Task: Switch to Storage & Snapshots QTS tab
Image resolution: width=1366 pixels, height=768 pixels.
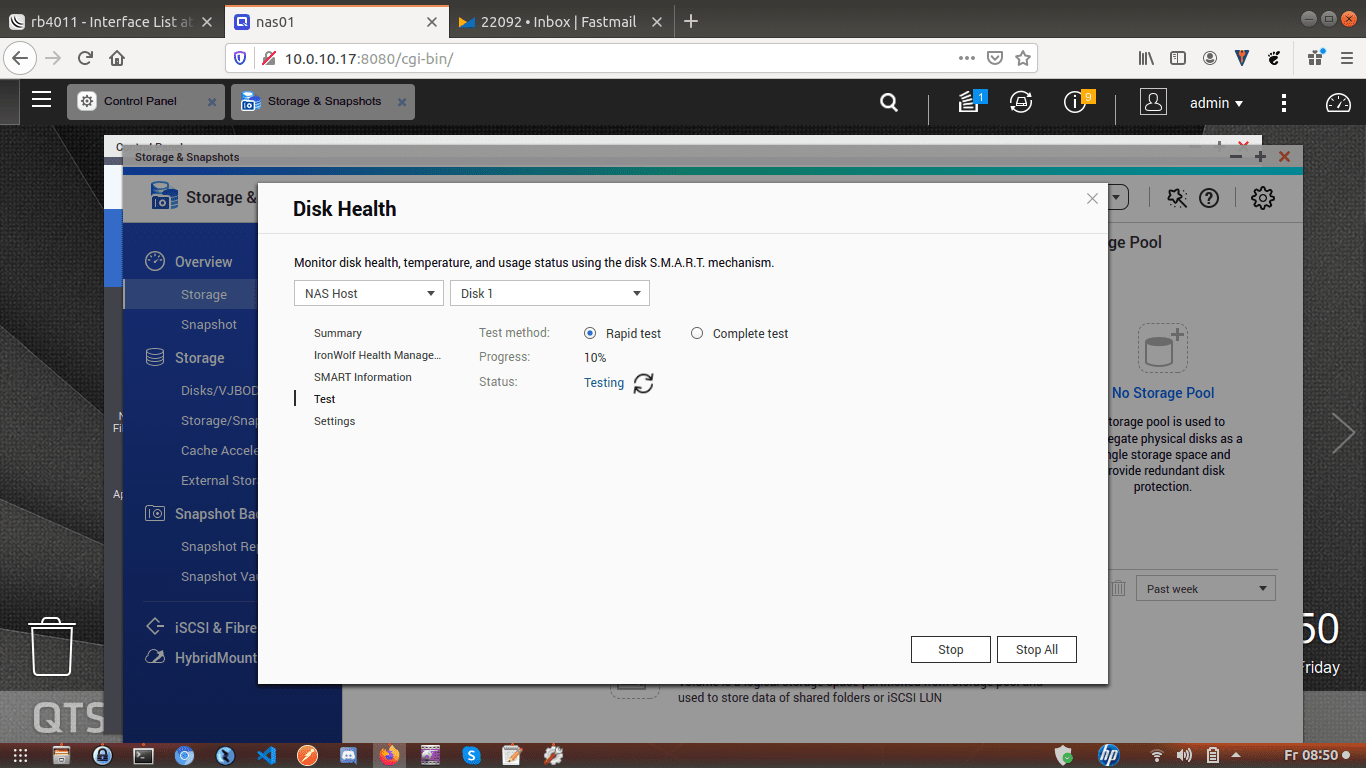Action: point(324,101)
